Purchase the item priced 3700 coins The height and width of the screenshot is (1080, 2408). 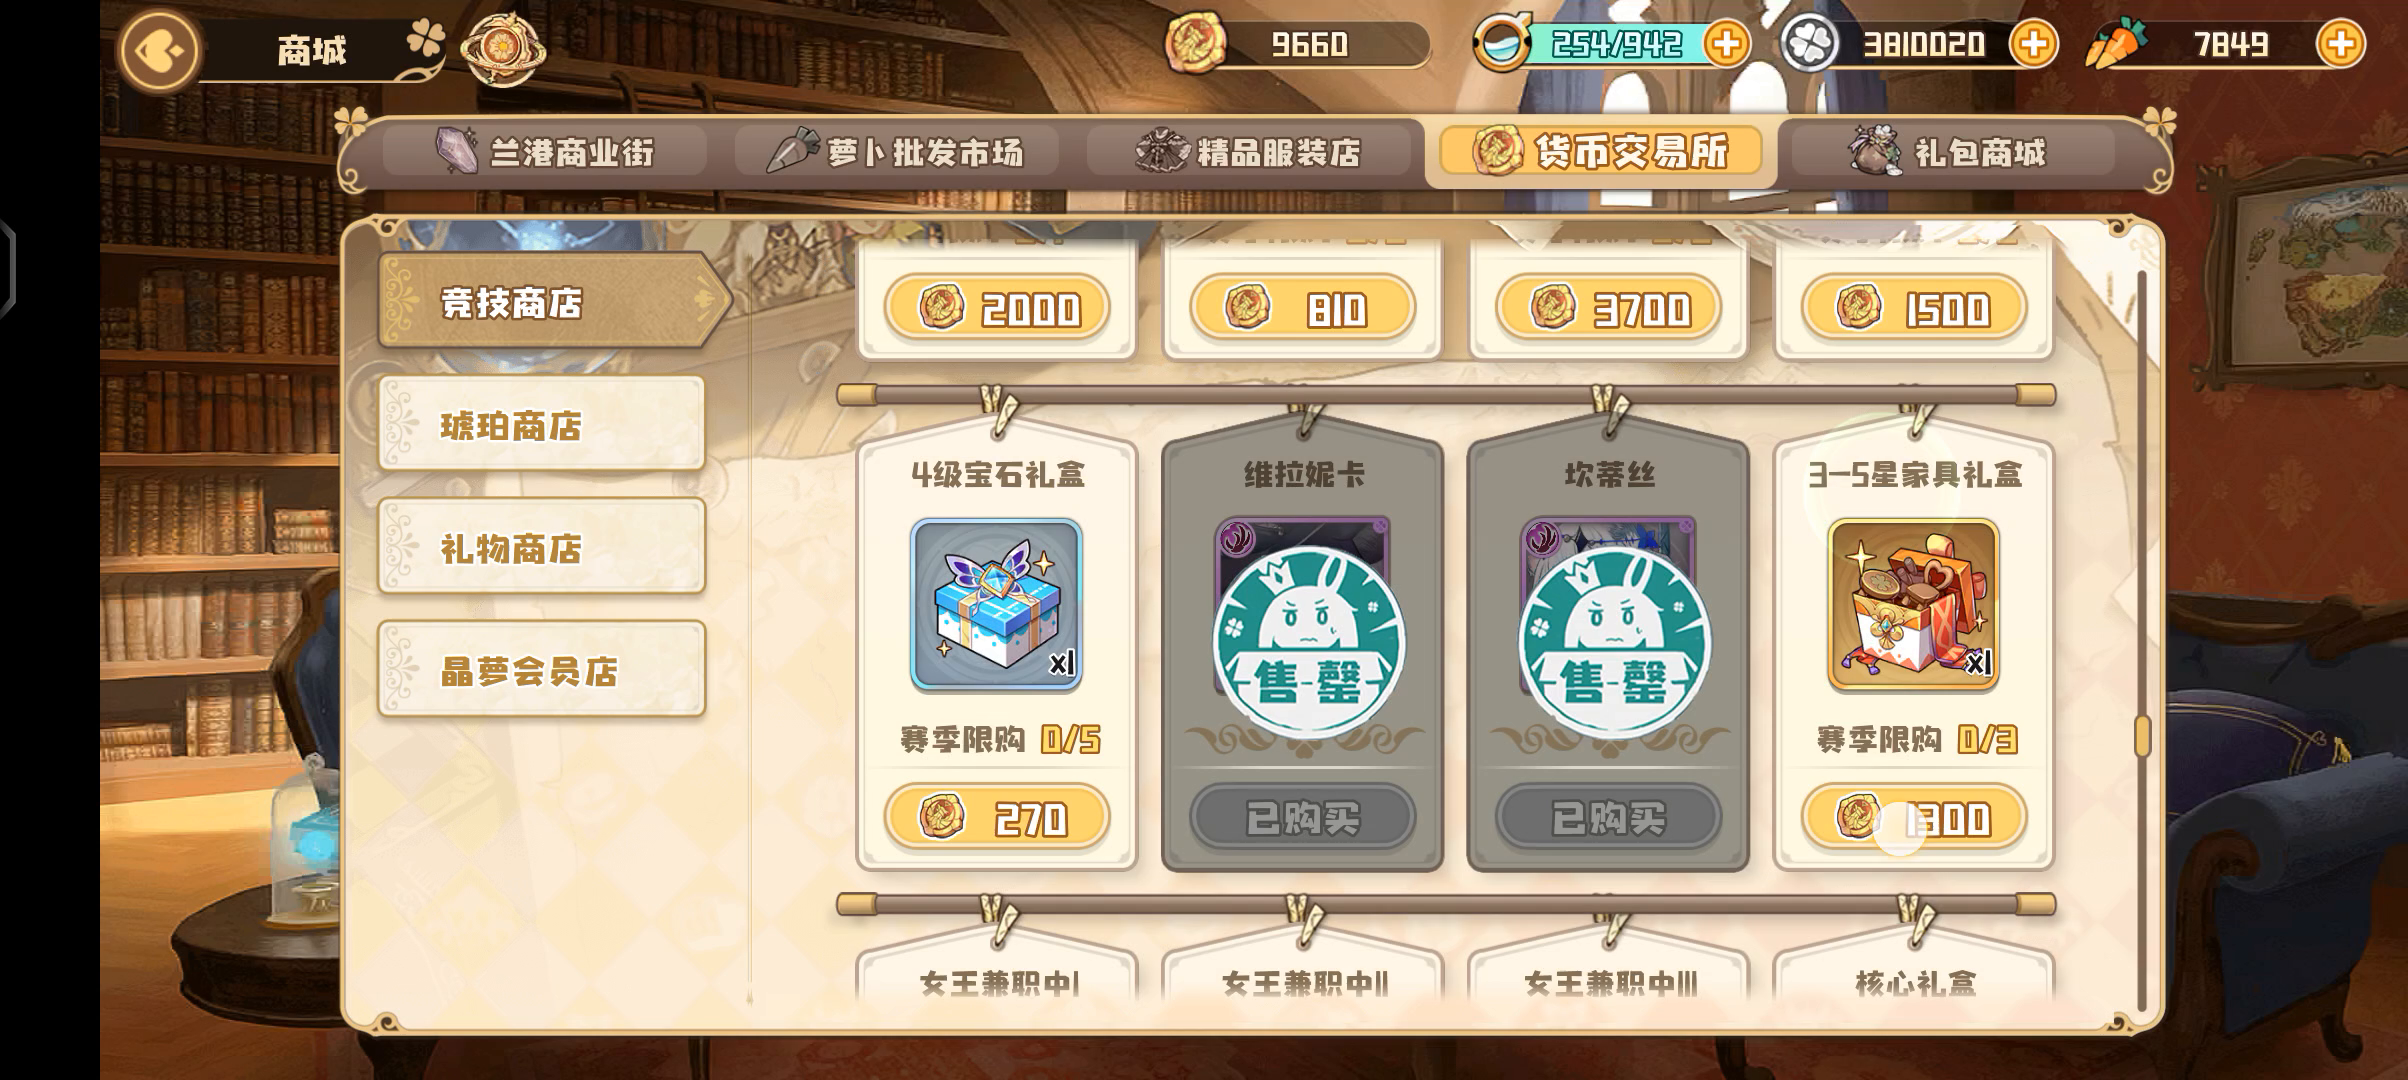click(x=1608, y=307)
